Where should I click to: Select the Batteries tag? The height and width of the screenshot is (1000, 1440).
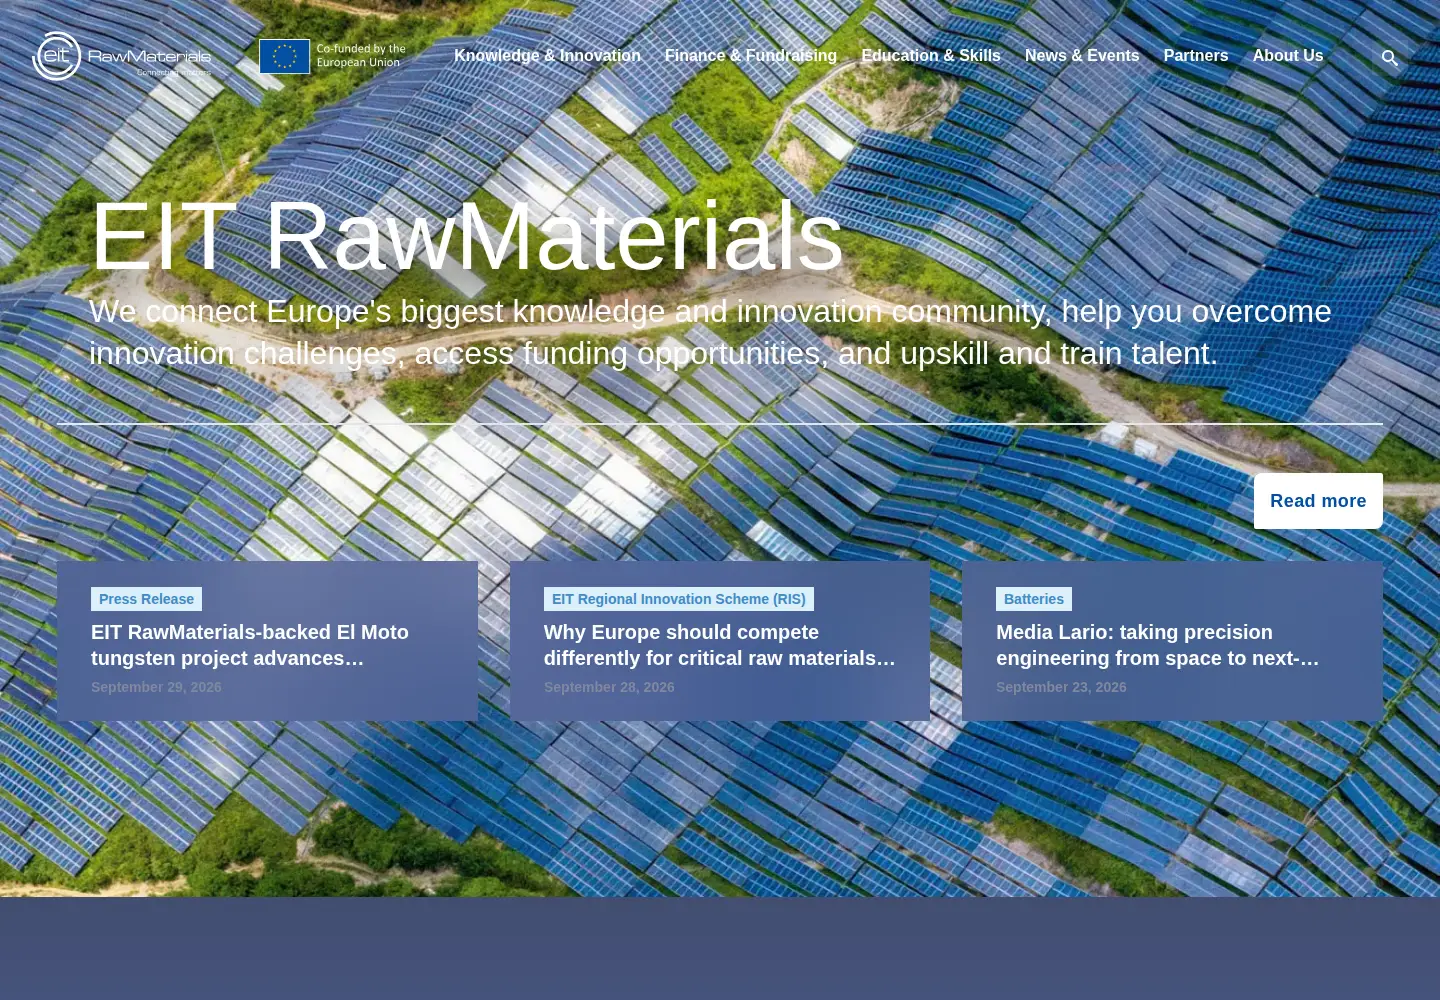pos(1034,599)
